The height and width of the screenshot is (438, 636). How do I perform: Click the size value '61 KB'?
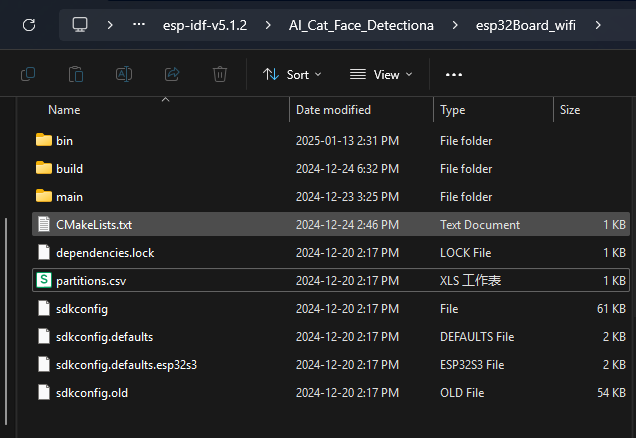click(611, 309)
